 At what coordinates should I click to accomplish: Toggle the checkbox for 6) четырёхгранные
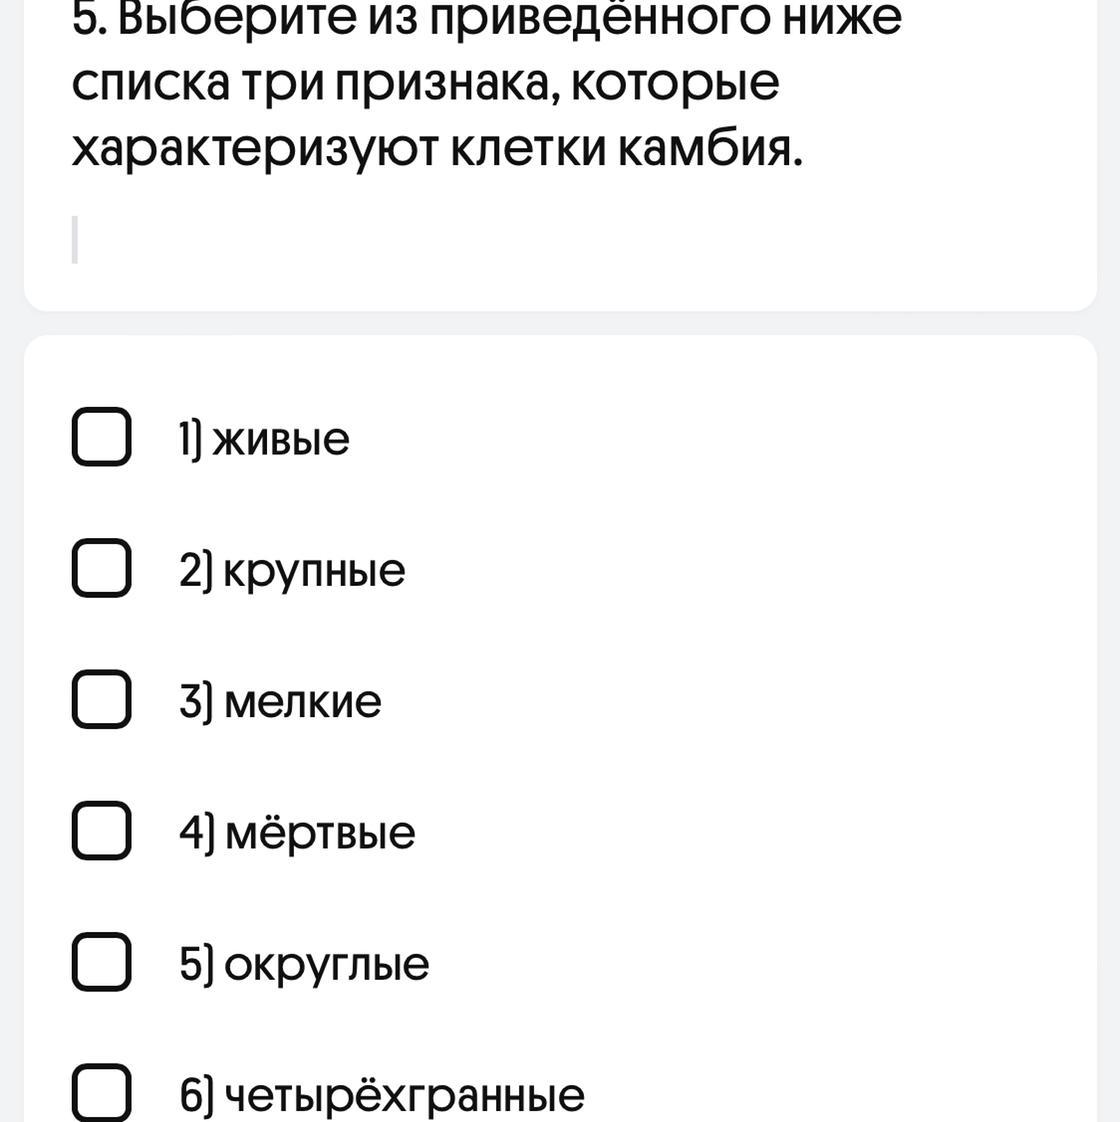click(102, 1092)
